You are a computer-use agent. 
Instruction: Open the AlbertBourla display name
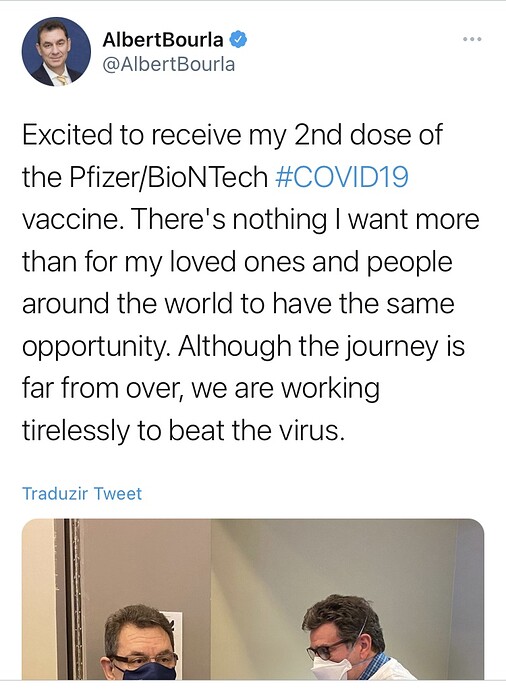[x=163, y=40]
